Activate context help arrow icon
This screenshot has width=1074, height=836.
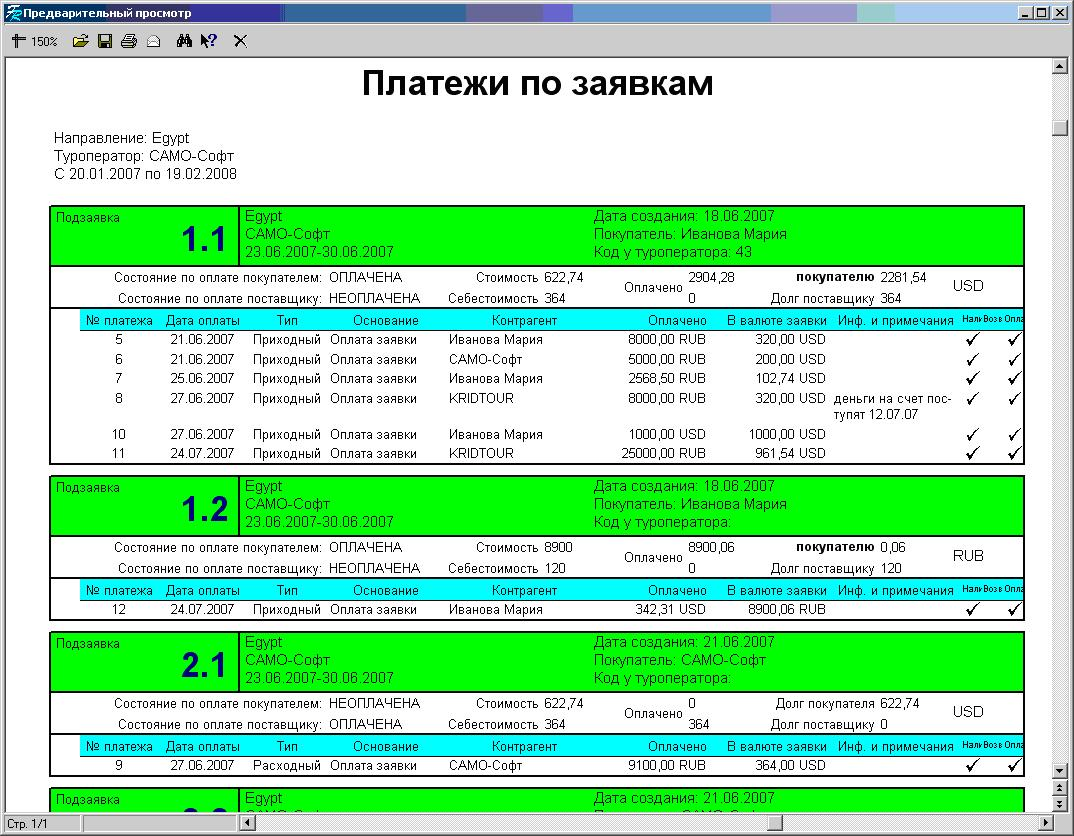208,40
